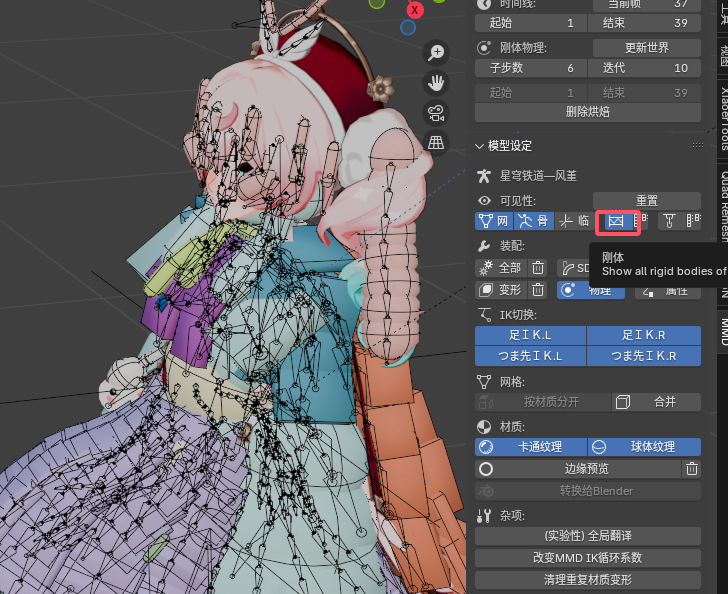728x594 pixels.
Task: Click 材质 material section icon
Action: pyautogui.click(x=484, y=427)
